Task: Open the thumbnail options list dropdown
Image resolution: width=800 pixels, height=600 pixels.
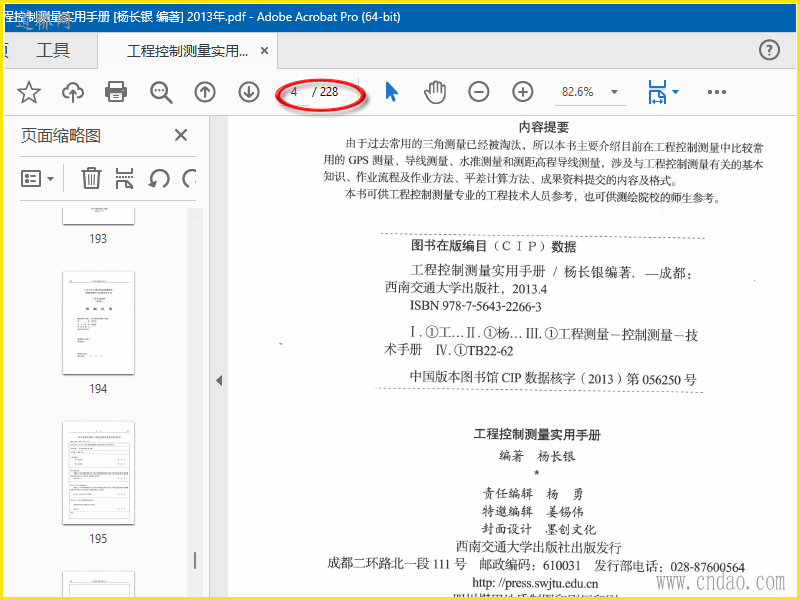Action: pyautogui.click(x=37, y=179)
